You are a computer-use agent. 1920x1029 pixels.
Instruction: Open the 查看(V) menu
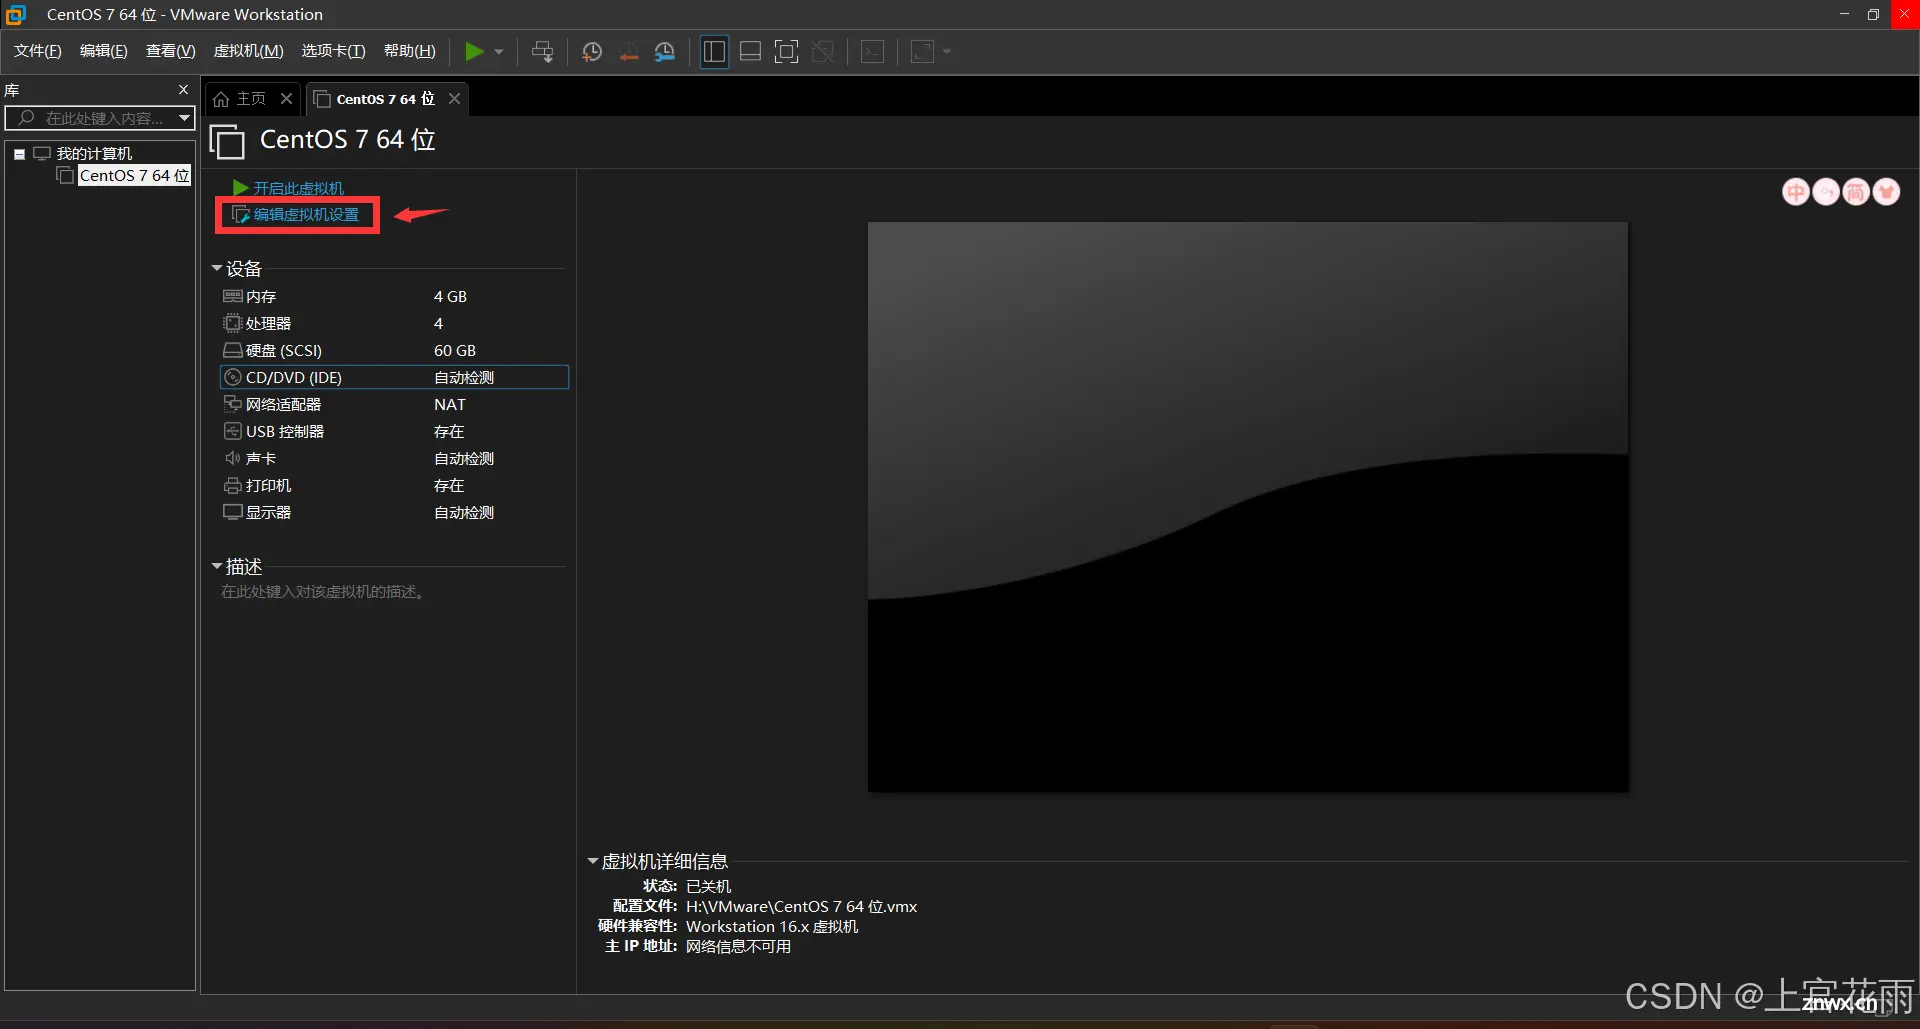(170, 51)
